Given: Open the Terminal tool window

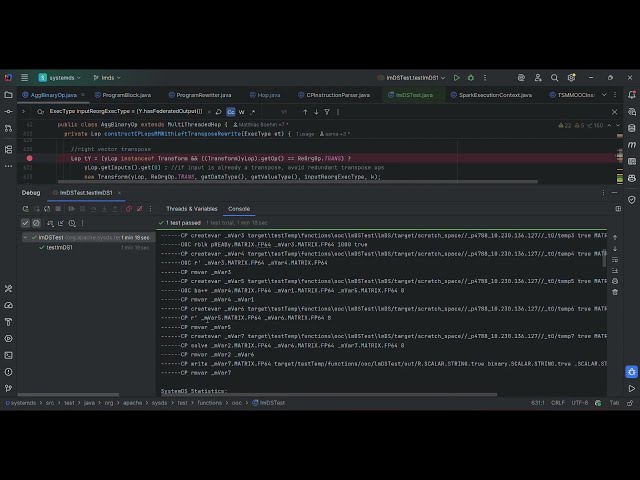Looking at the screenshot, I should 8,355.
